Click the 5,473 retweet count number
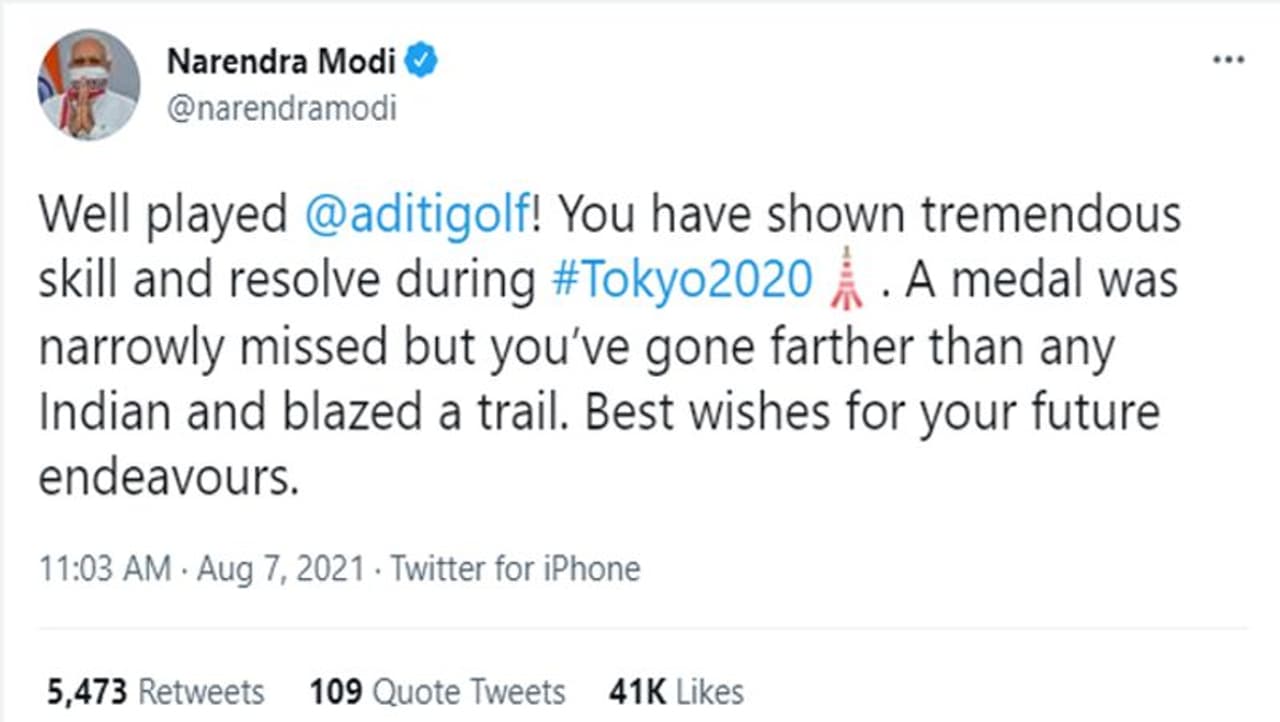Image resolution: width=1280 pixels, height=722 pixels. pyautogui.click(x=87, y=691)
